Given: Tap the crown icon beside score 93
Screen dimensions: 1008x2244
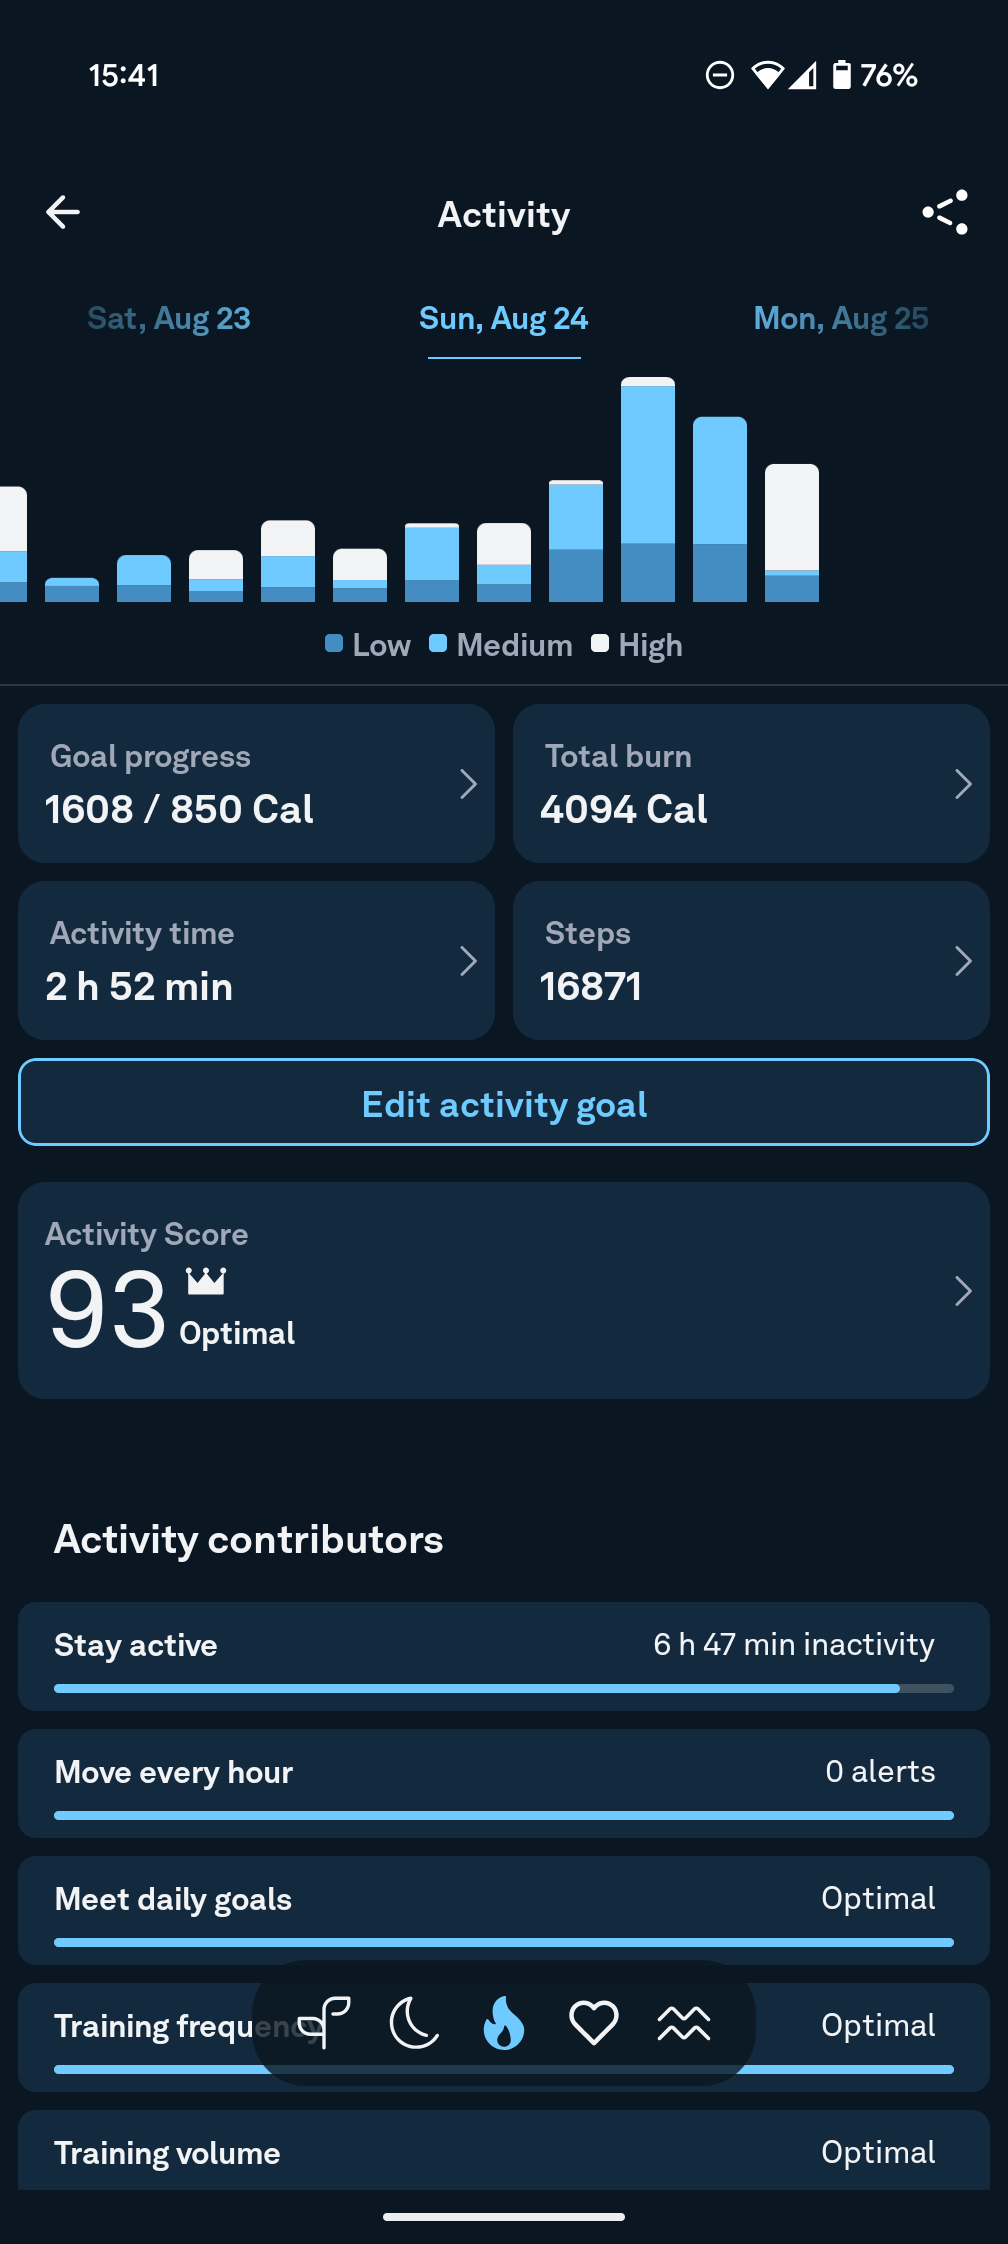Looking at the screenshot, I should [x=206, y=1281].
